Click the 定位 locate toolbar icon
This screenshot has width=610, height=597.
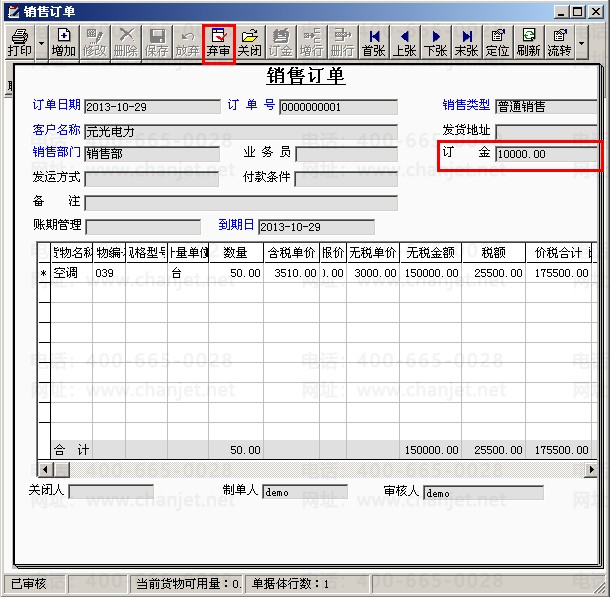[498, 42]
